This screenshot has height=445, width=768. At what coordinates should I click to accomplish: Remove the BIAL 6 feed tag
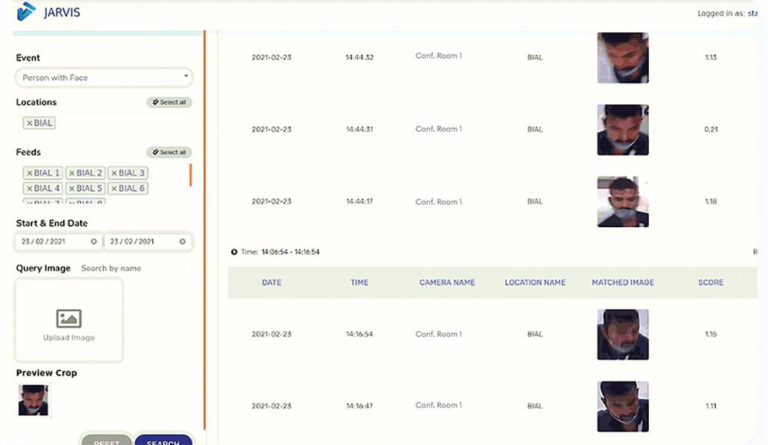114,188
